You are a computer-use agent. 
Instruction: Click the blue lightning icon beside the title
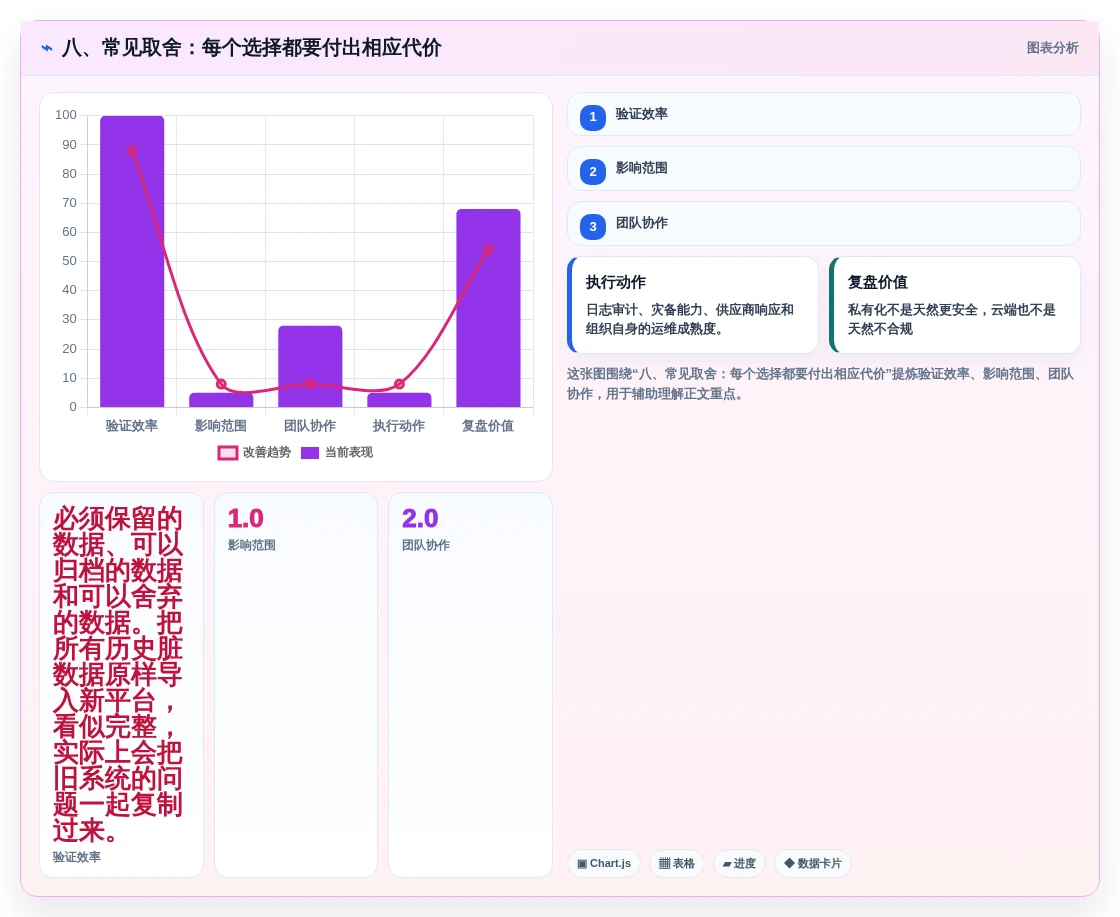pos(47,48)
